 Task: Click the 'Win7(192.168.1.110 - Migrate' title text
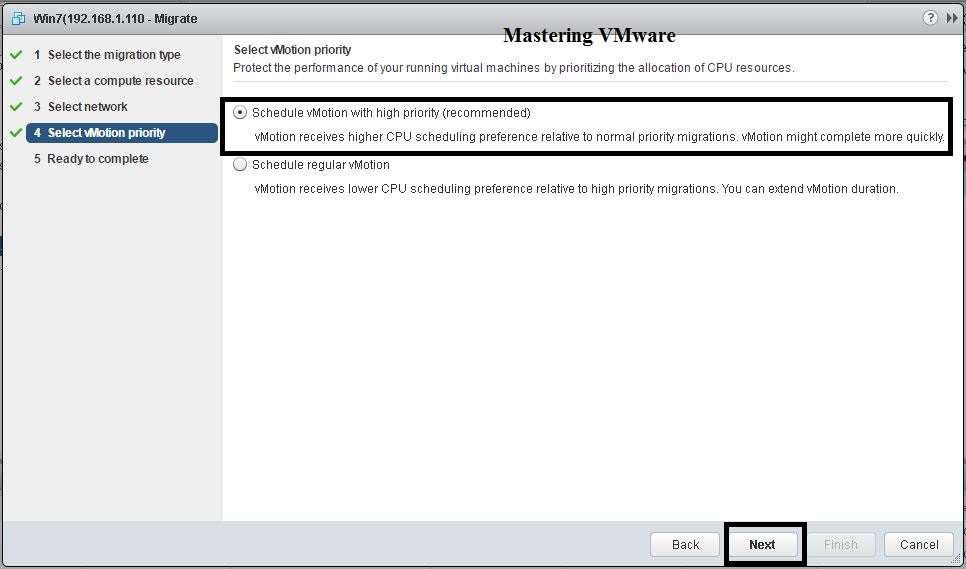[x=115, y=18]
